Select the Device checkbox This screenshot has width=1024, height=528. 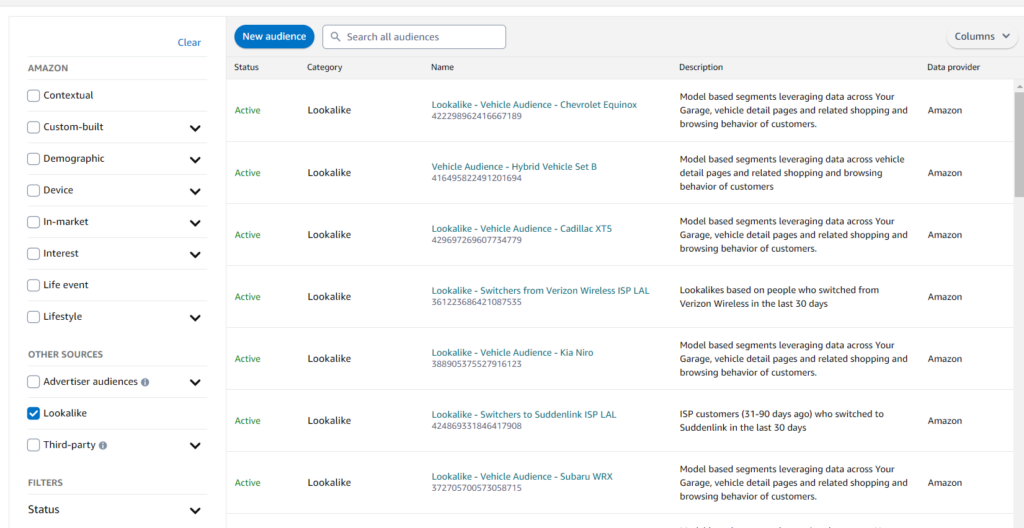pos(33,191)
